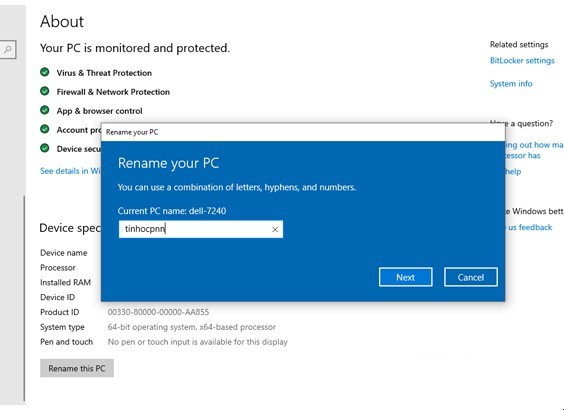Click the left sidebar scrollbar
The image size is (564, 410).
click(24, 299)
